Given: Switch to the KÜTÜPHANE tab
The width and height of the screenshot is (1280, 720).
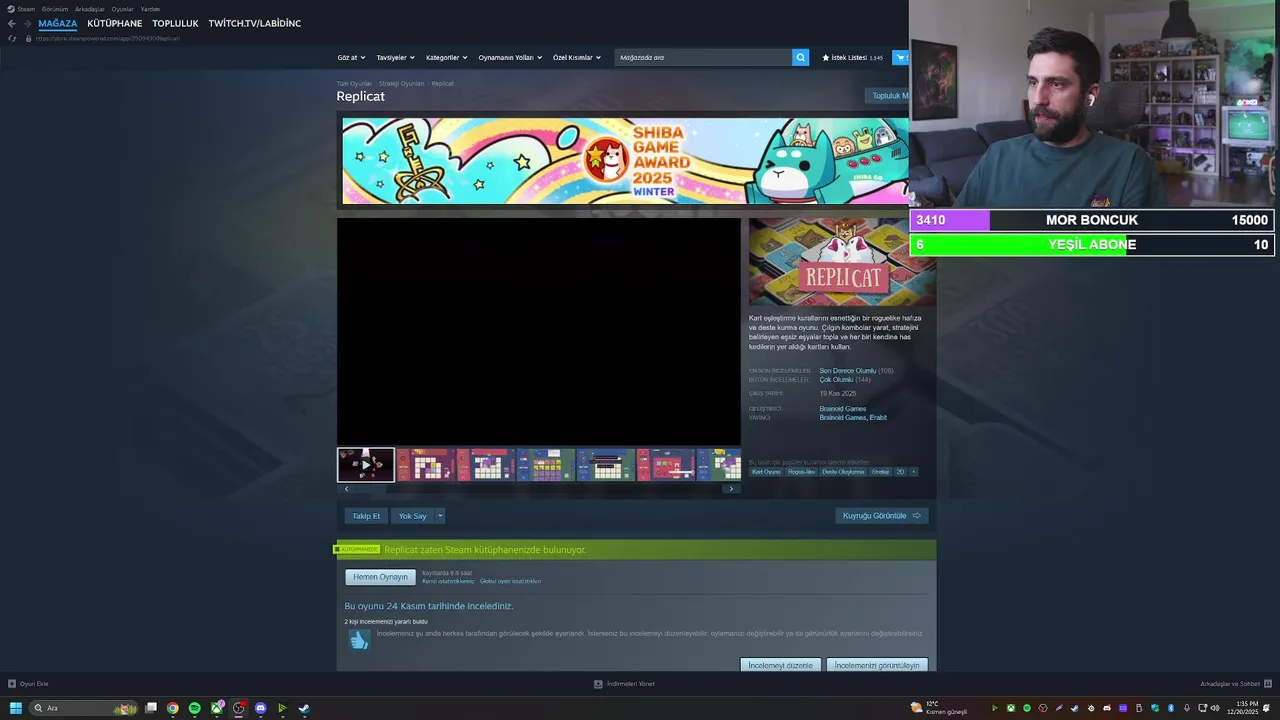Looking at the screenshot, I should (x=114, y=23).
